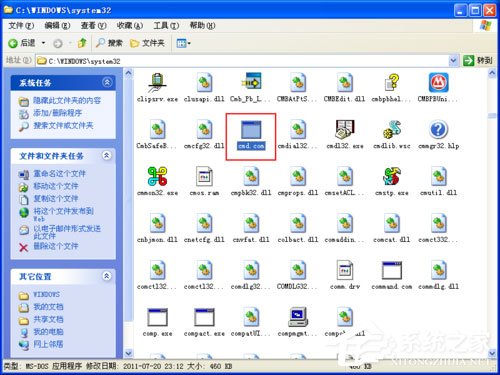
Task: Click 搜索文件或文件夹 link
Action: (x=63, y=126)
